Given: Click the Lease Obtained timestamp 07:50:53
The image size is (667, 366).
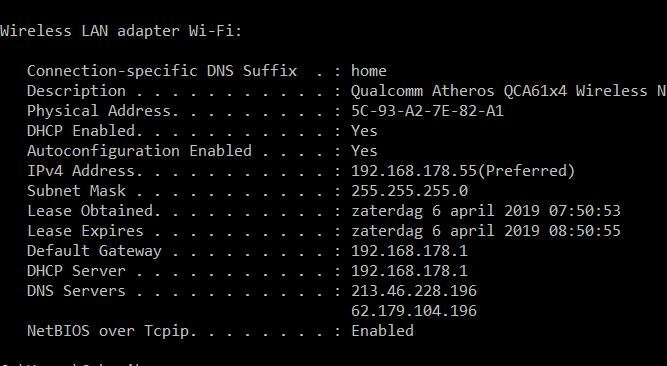Looking at the screenshot, I should pos(584,211).
